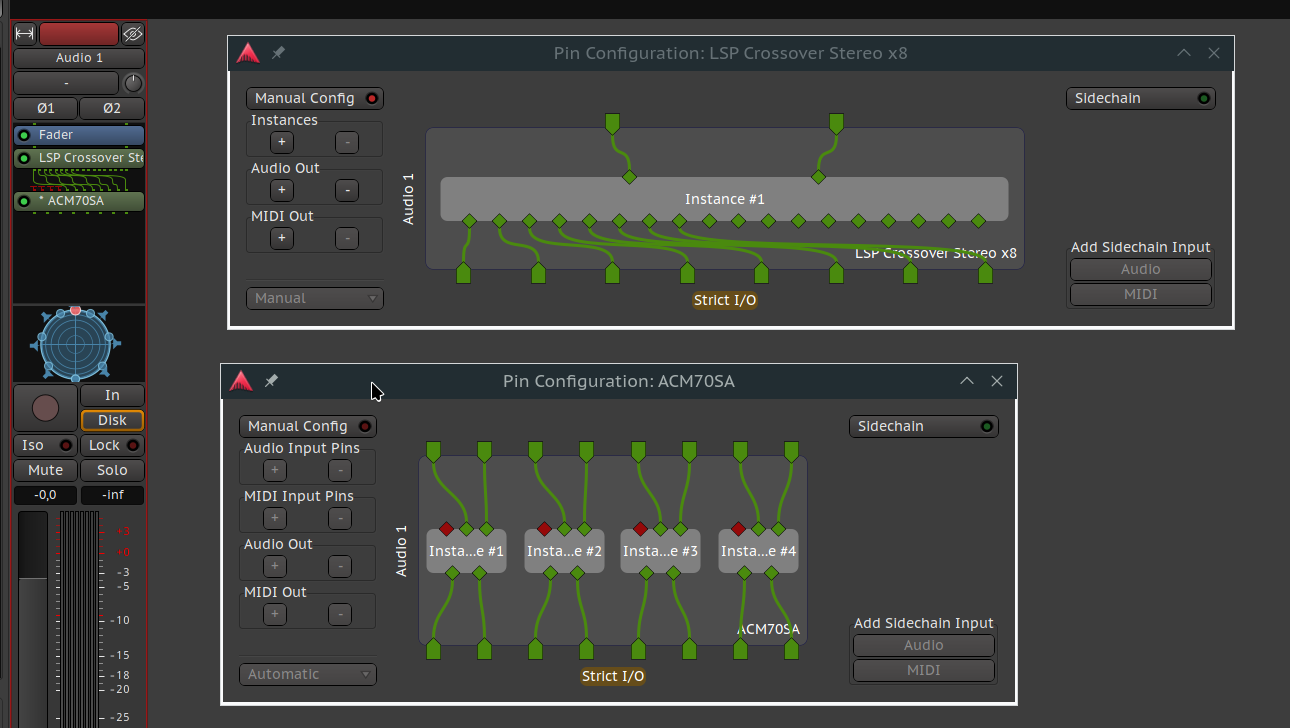Click minus under MIDI Input Pins
Viewport: 1290px width, 728px height.
(x=339, y=518)
